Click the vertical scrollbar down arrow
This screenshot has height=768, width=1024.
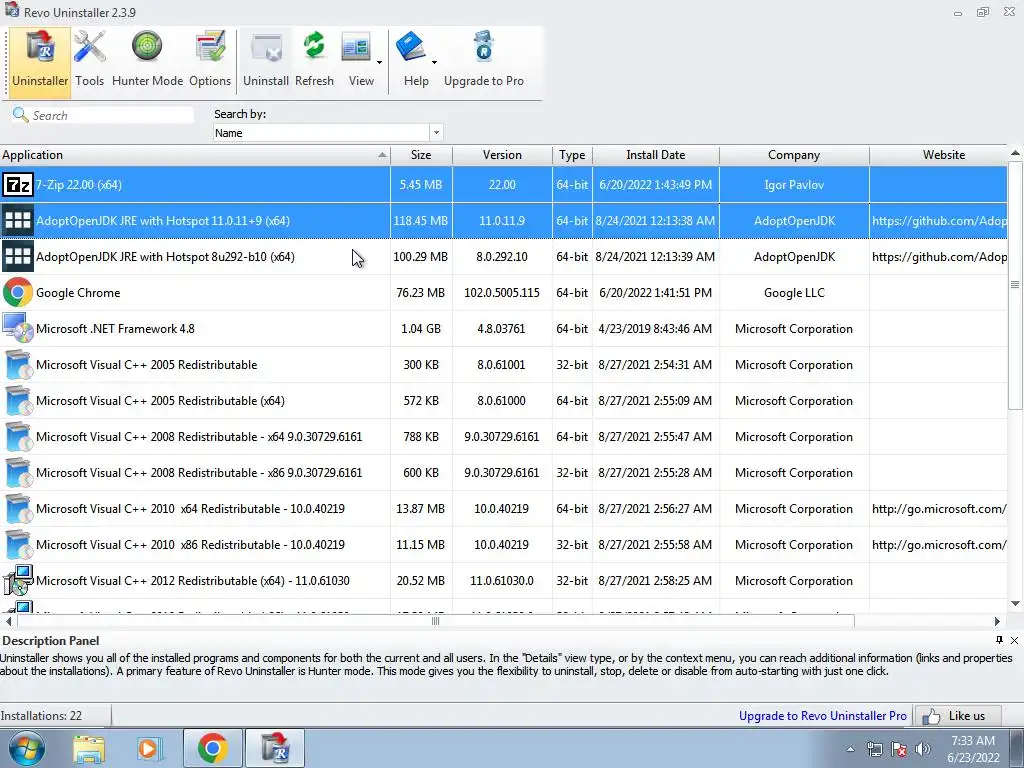(x=1016, y=603)
